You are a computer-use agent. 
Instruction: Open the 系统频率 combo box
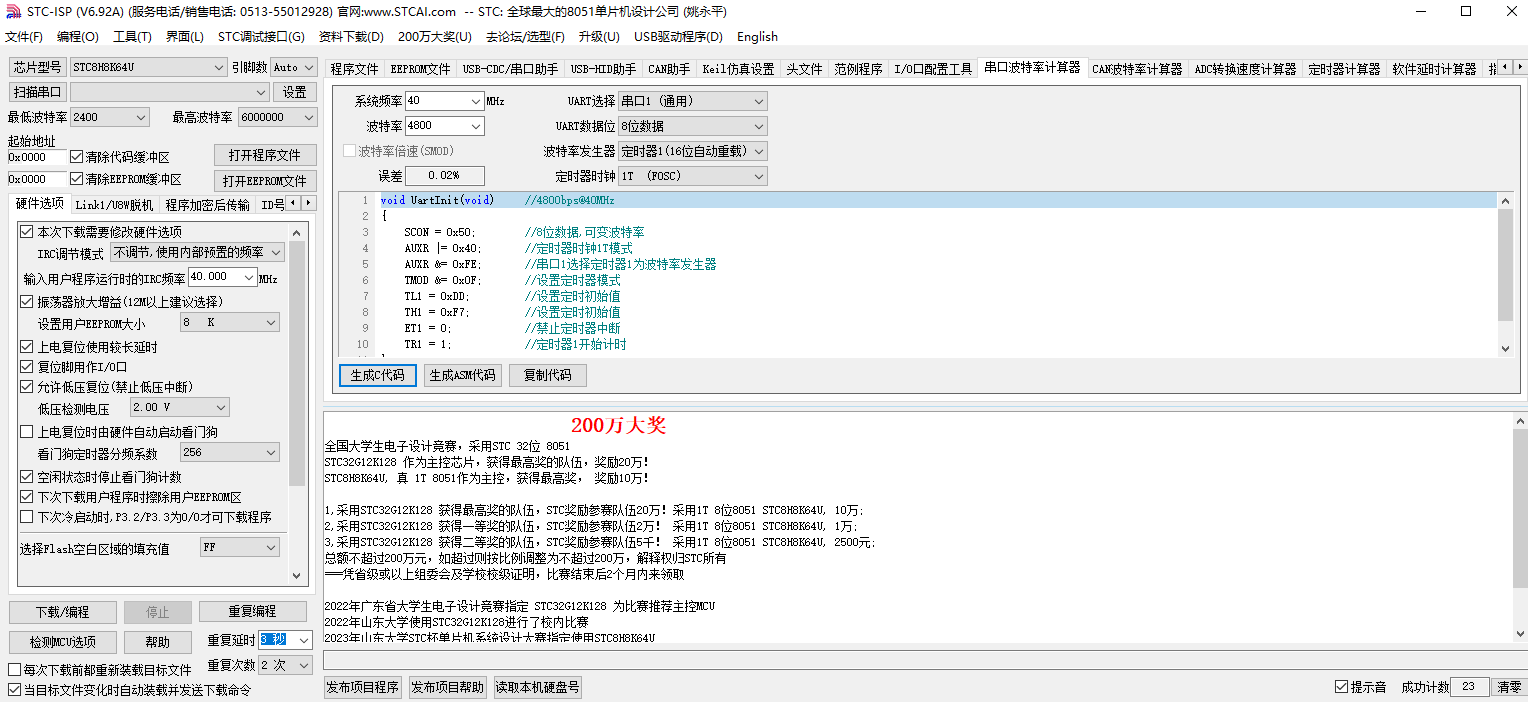[x=445, y=101]
